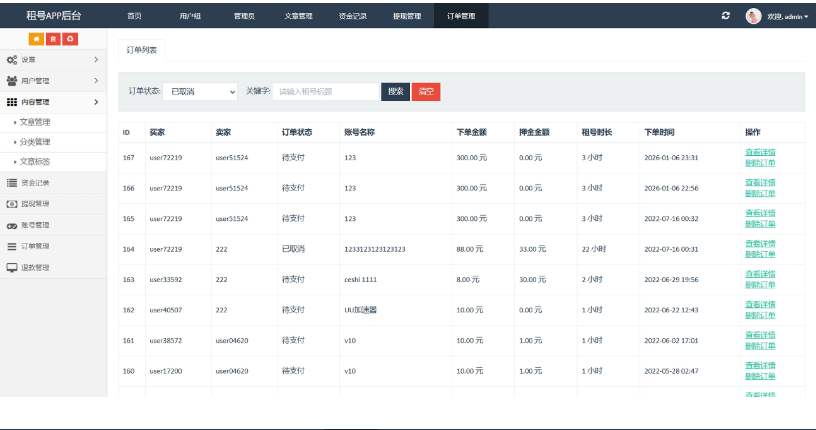Image resolution: width=816 pixels, height=430 pixels.
Task: Click the red recycle icon button in sidebar top
Action: 70,39
